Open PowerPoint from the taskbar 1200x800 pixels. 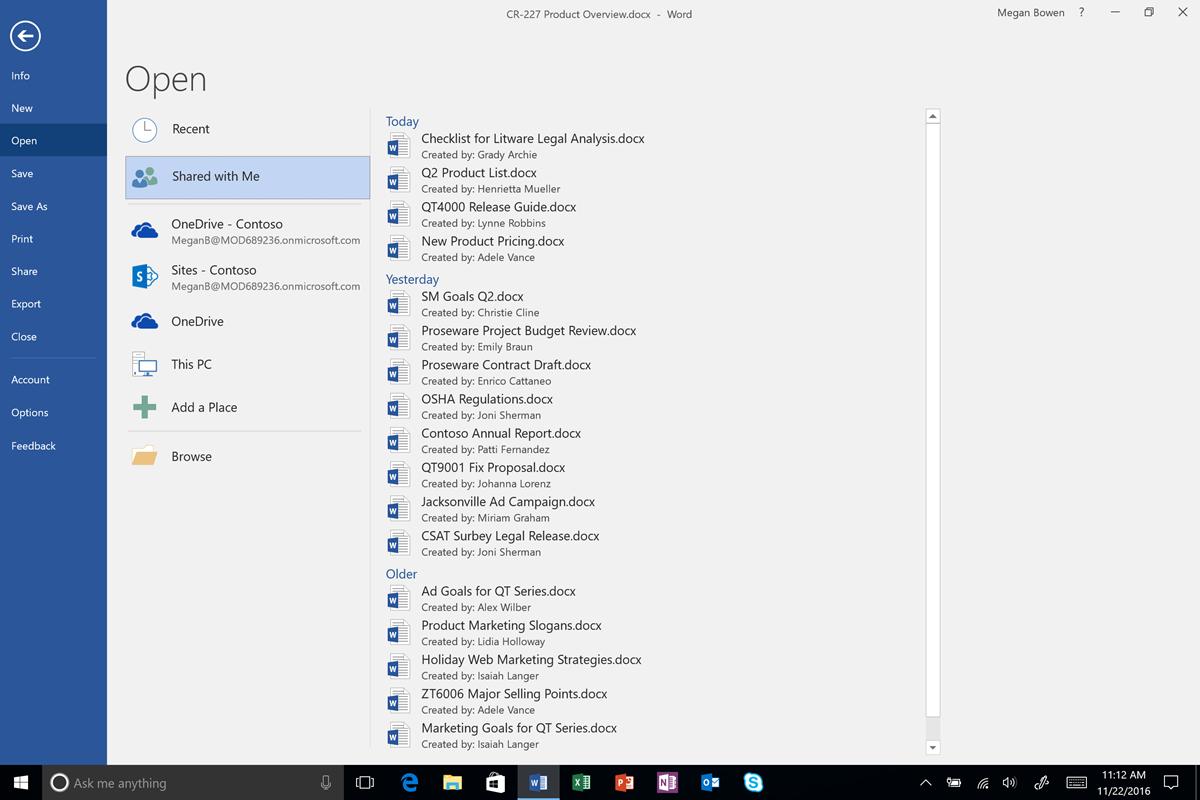624,783
